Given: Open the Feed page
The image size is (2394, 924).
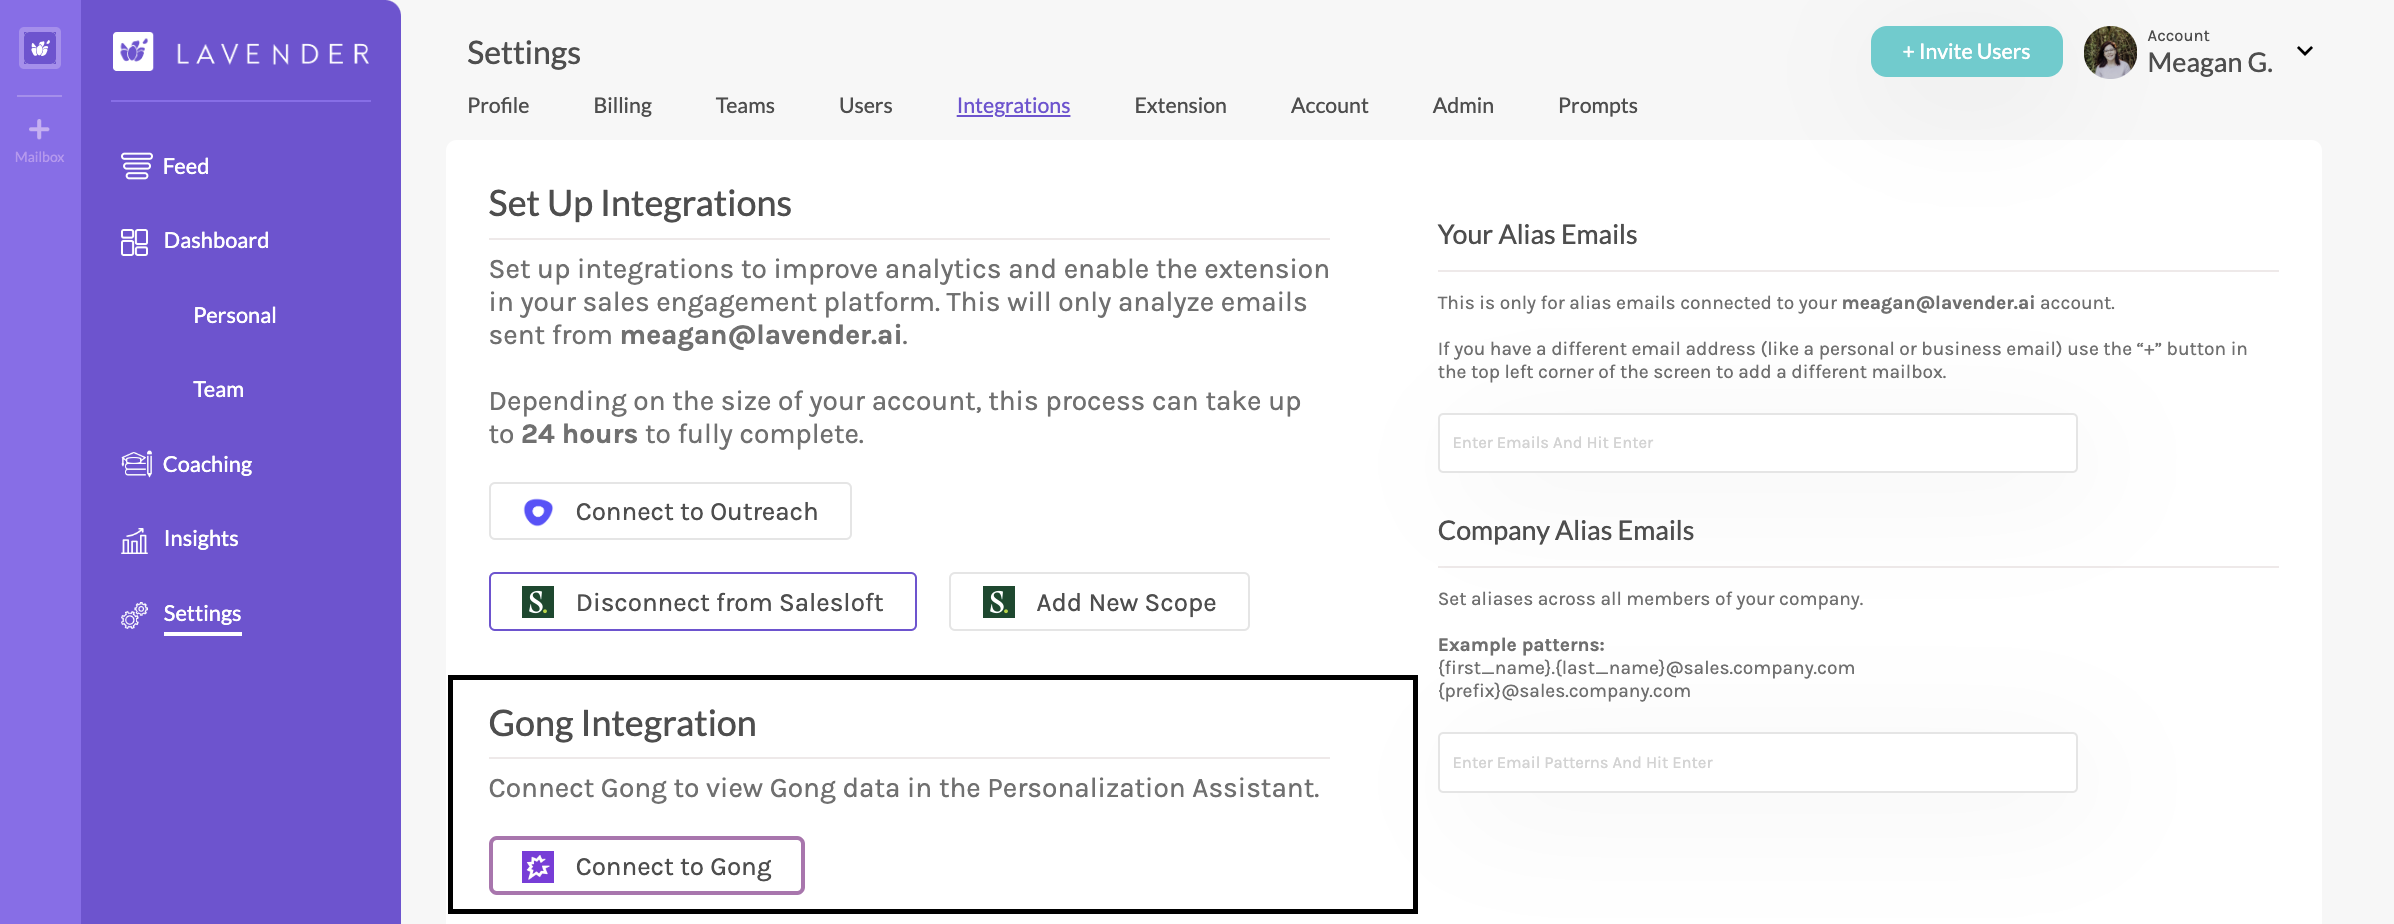Looking at the screenshot, I should tap(186, 166).
